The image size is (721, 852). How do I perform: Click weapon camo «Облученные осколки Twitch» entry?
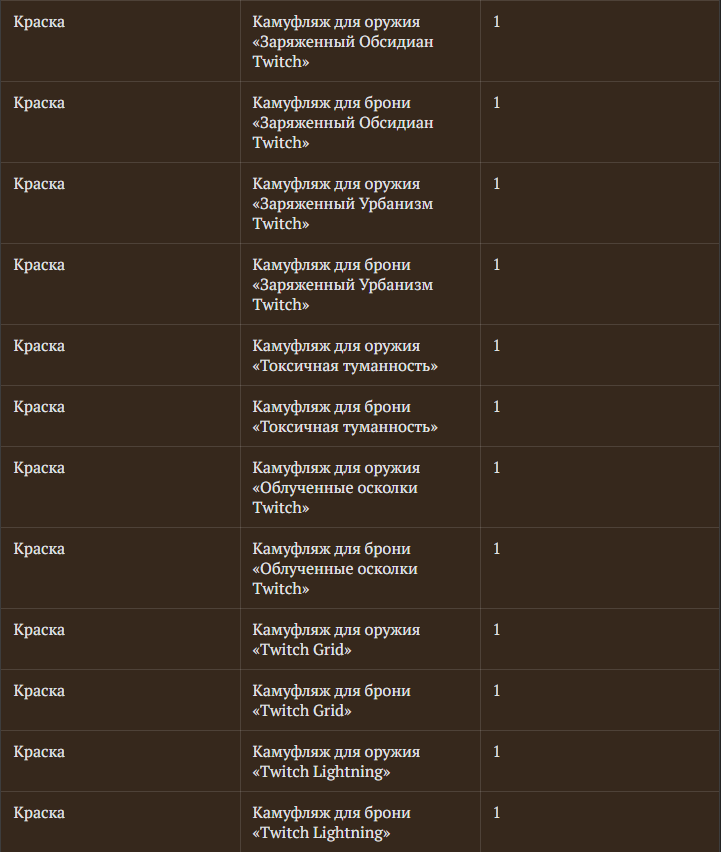pyautogui.click(x=336, y=487)
